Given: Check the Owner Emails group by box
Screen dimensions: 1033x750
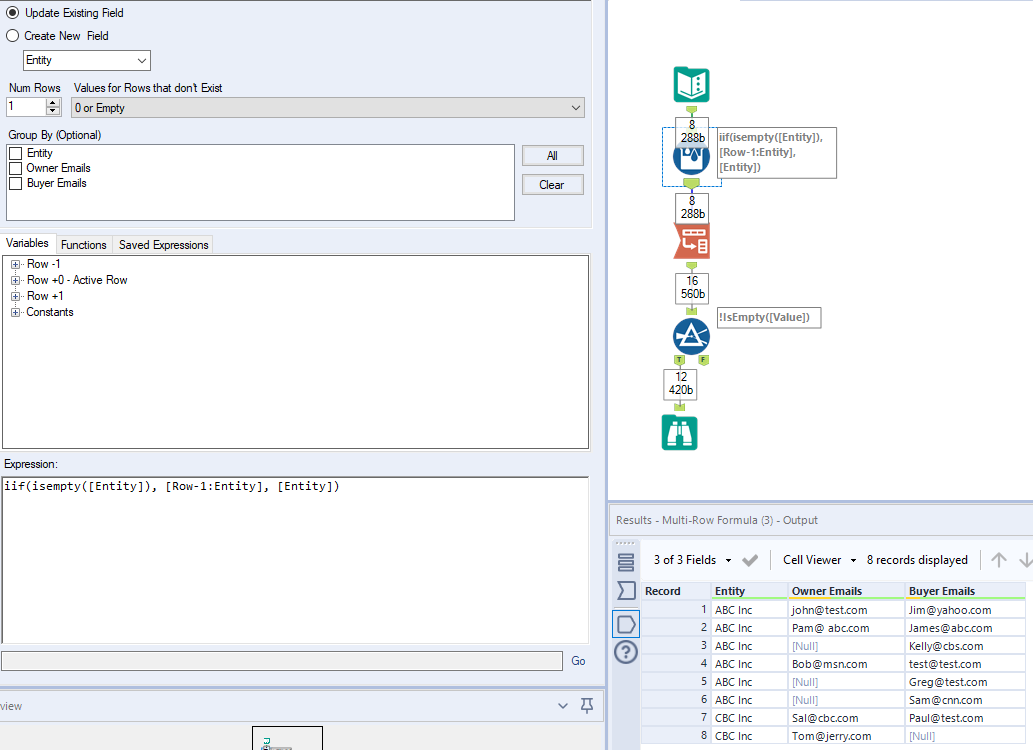Looking at the screenshot, I should click(15, 167).
